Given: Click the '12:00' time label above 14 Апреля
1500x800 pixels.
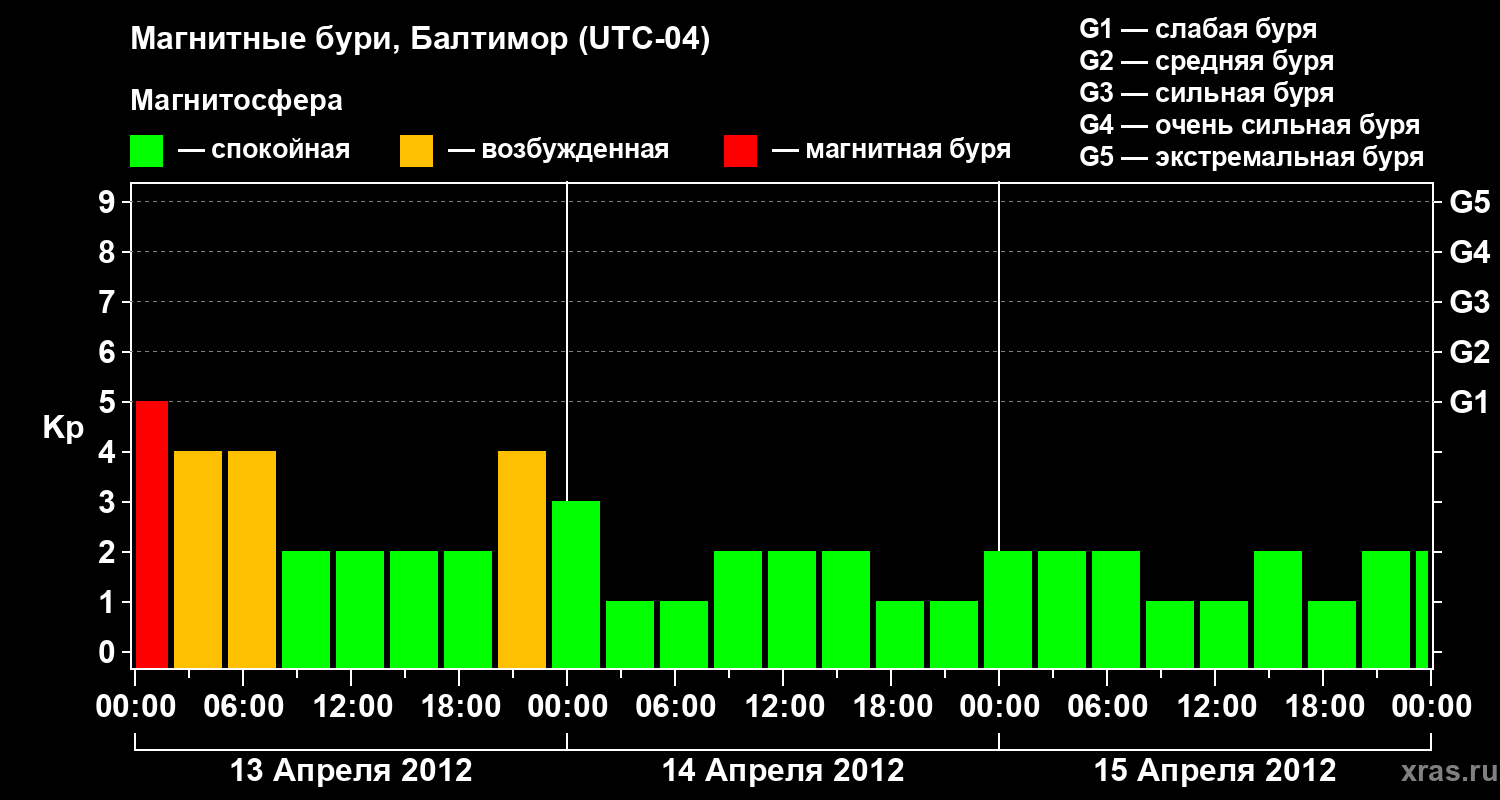Looking at the screenshot, I should [783, 707].
